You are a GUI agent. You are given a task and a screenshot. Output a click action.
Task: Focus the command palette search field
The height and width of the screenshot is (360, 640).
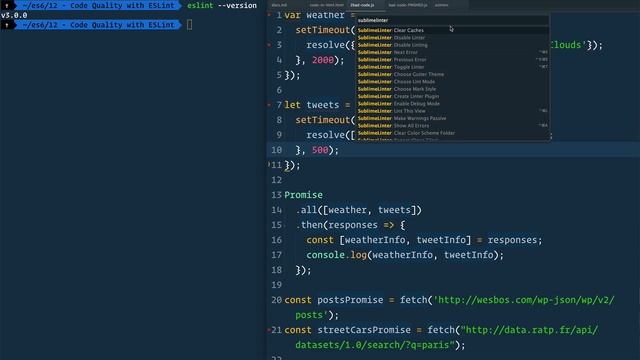[452, 20]
